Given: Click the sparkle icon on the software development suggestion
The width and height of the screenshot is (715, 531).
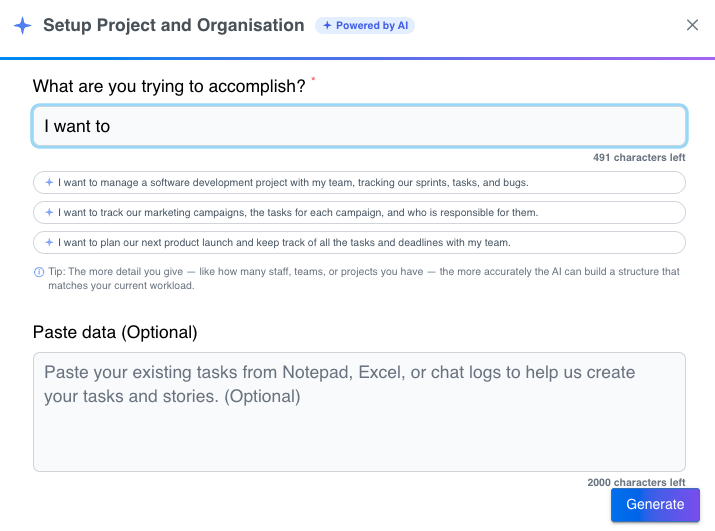Looking at the screenshot, I should pos(49,182).
